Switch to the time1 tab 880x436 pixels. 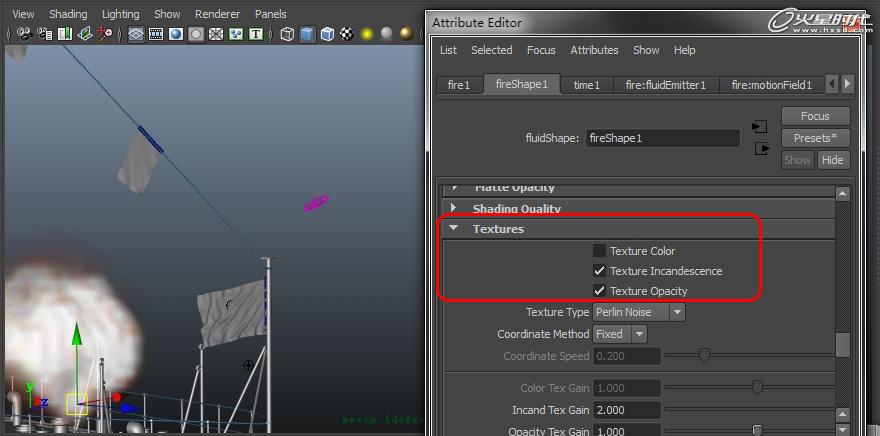586,85
